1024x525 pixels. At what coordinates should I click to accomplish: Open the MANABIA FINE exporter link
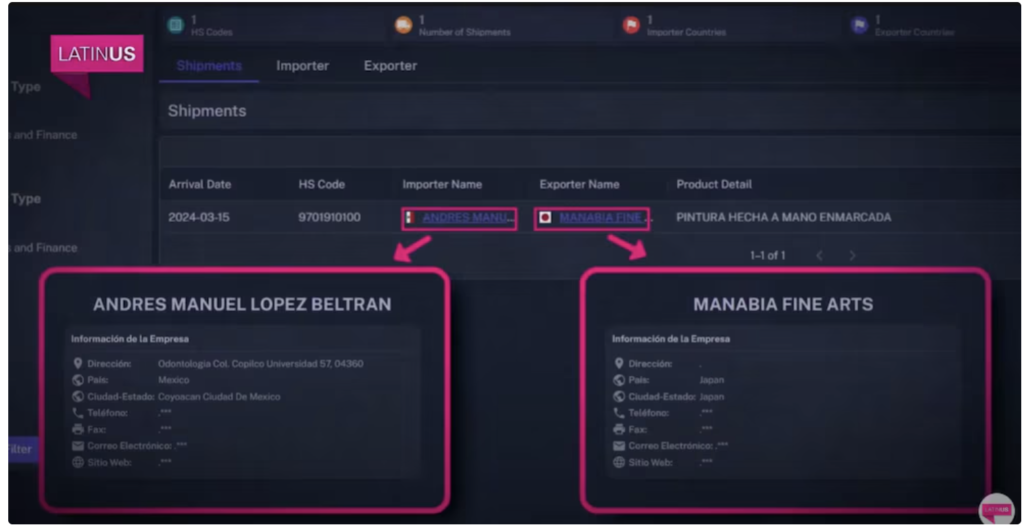point(600,217)
